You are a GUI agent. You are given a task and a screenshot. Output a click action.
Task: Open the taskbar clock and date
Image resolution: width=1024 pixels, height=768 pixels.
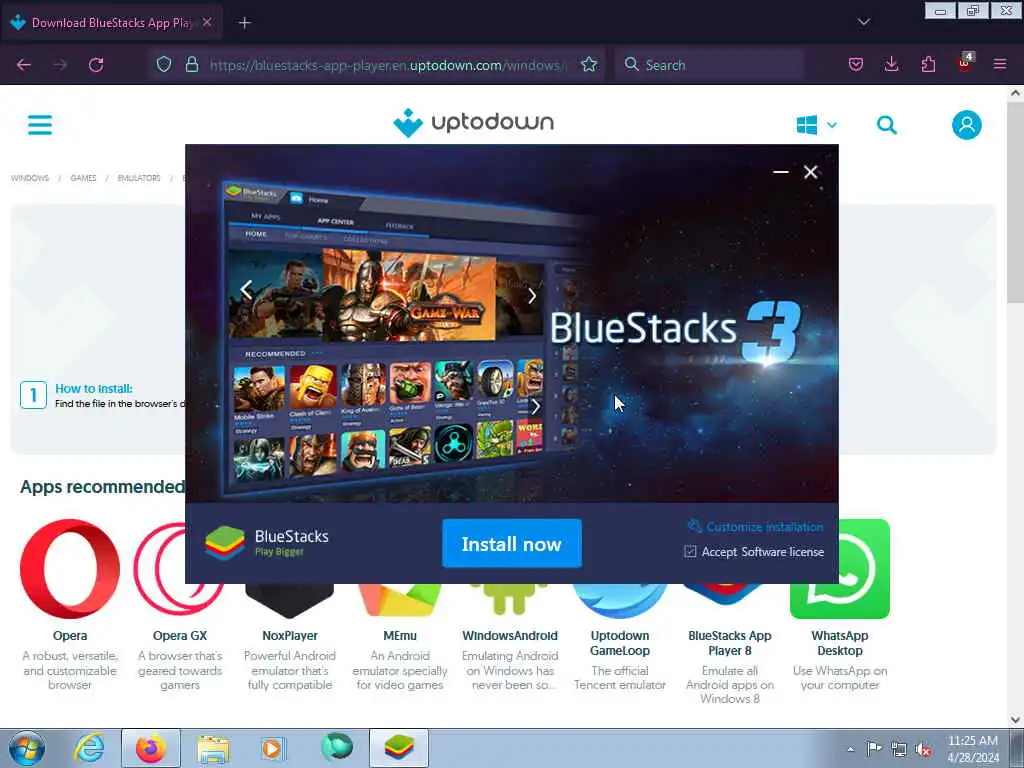click(973, 748)
